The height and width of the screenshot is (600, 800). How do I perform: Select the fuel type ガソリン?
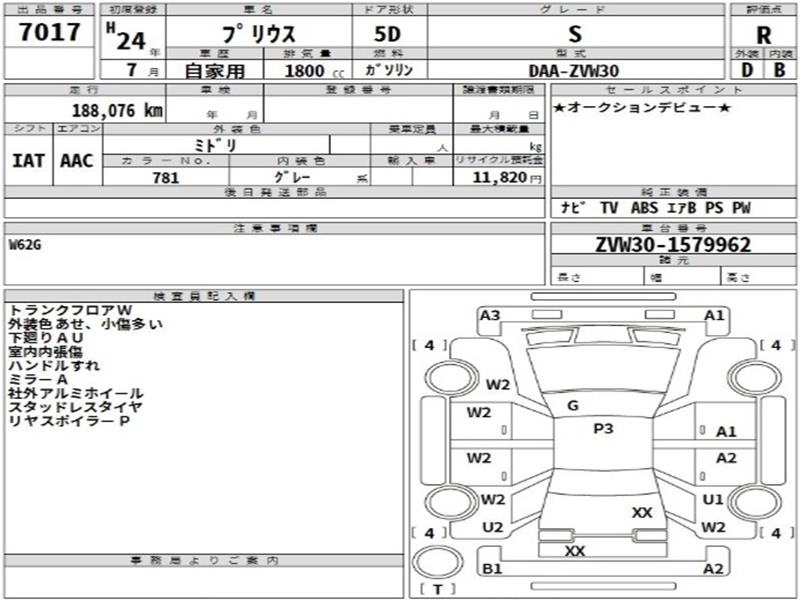point(389,70)
